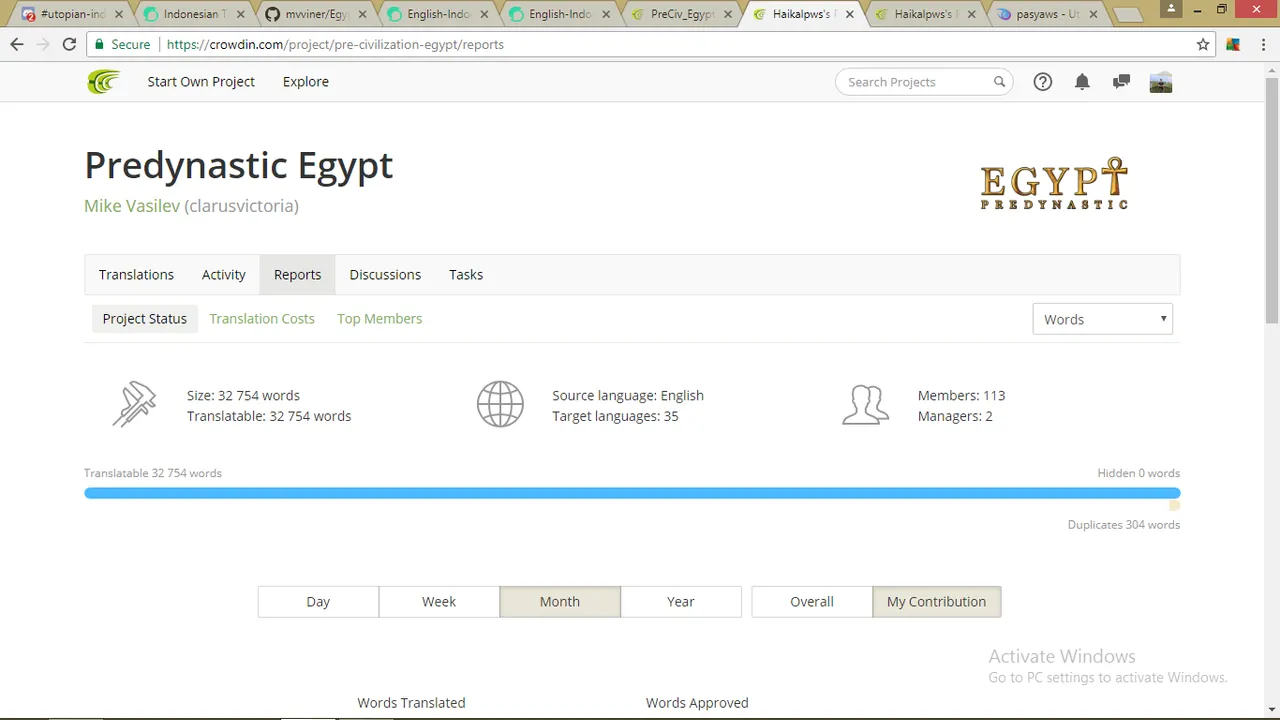The height and width of the screenshot is (720, 1280).
Task: Click the globe languages icon
Action: (x=500, y=405)
